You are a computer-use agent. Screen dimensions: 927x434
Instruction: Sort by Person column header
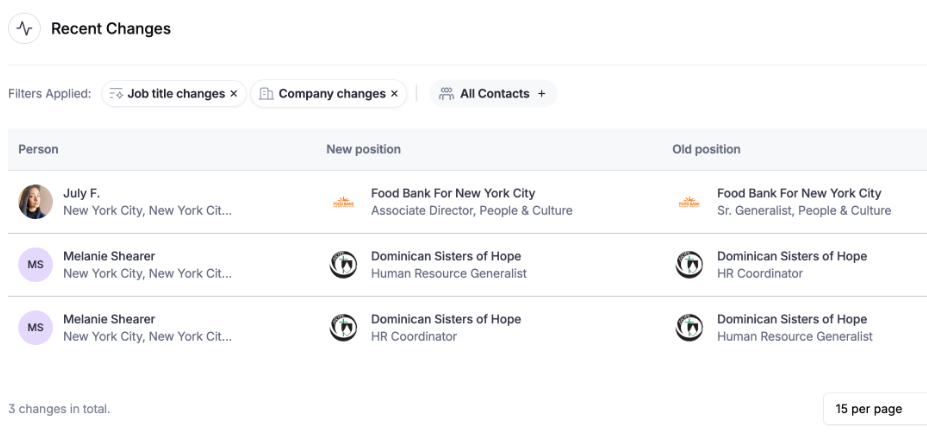(x=38, y=149)
